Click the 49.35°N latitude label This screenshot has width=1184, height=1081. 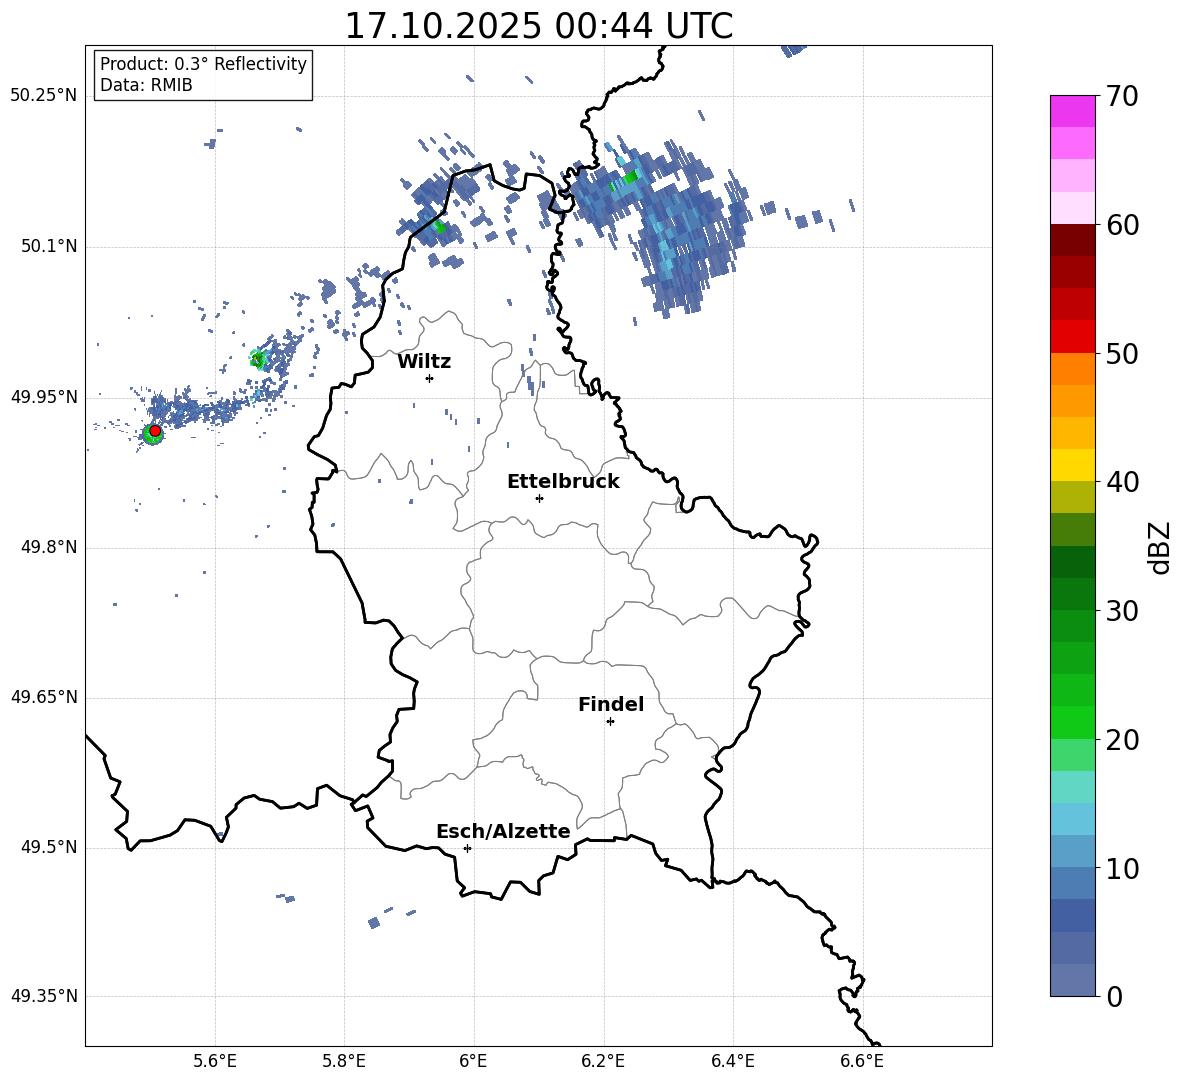(44, 996)
